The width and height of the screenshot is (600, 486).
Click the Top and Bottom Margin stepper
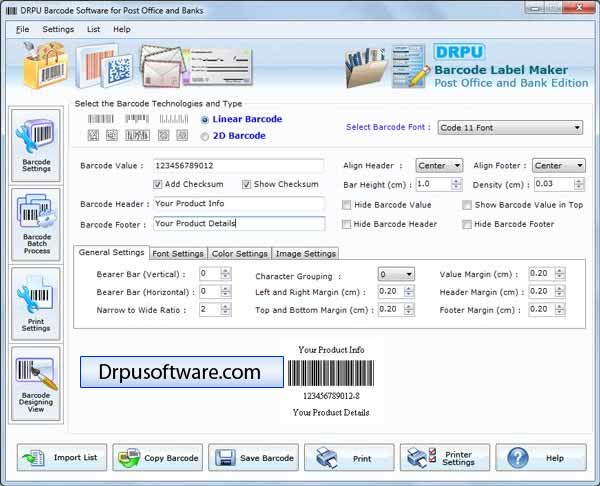409,309
